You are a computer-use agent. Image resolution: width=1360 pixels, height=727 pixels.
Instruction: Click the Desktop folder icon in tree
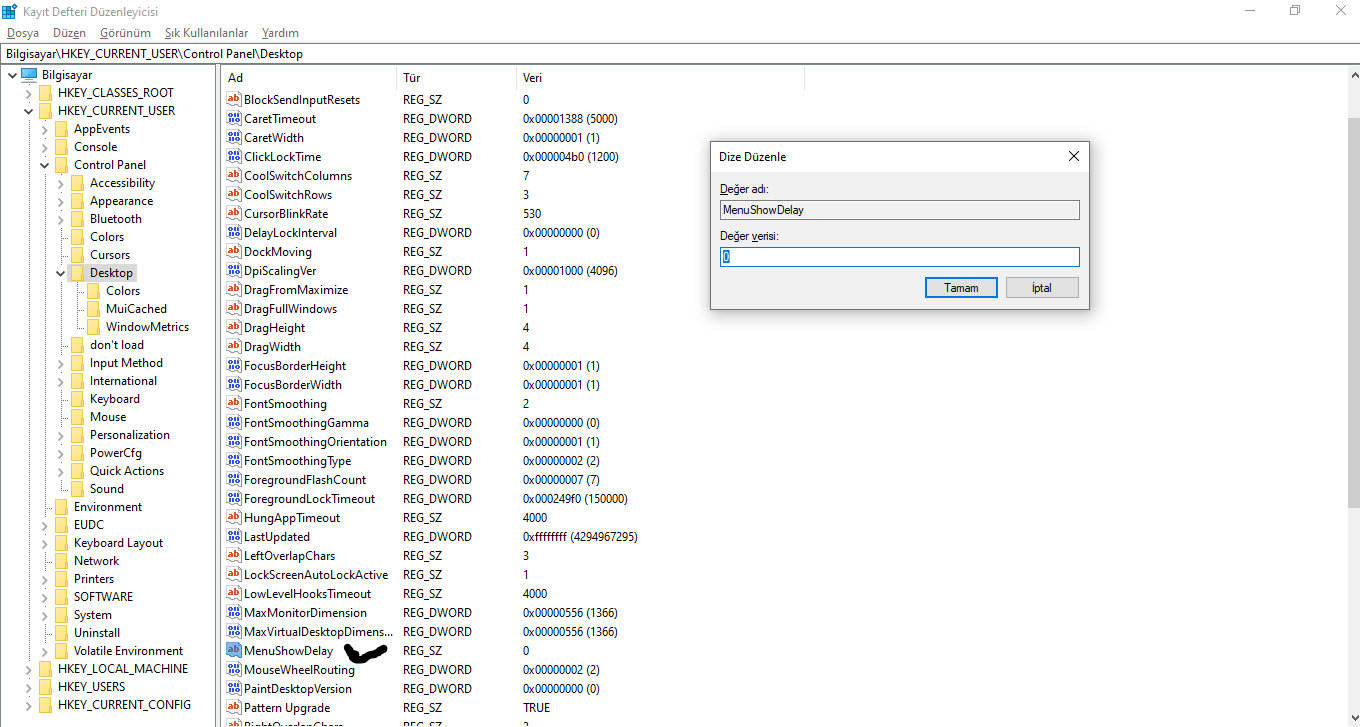click(78, 273)
